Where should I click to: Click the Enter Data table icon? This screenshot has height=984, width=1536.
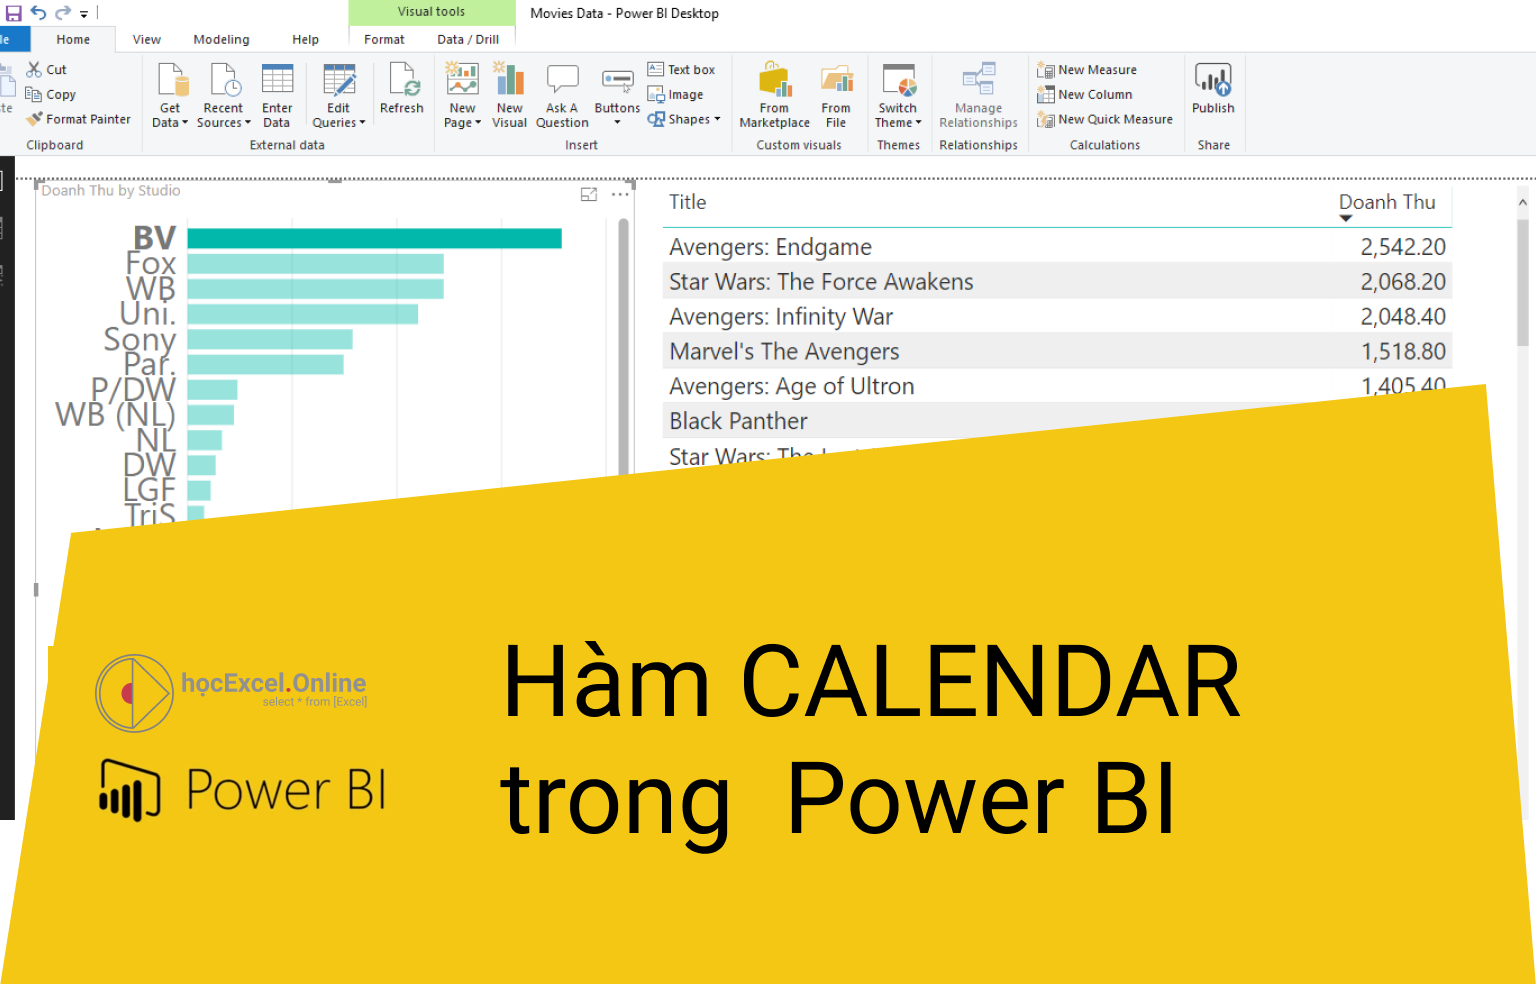coord(277,80)
